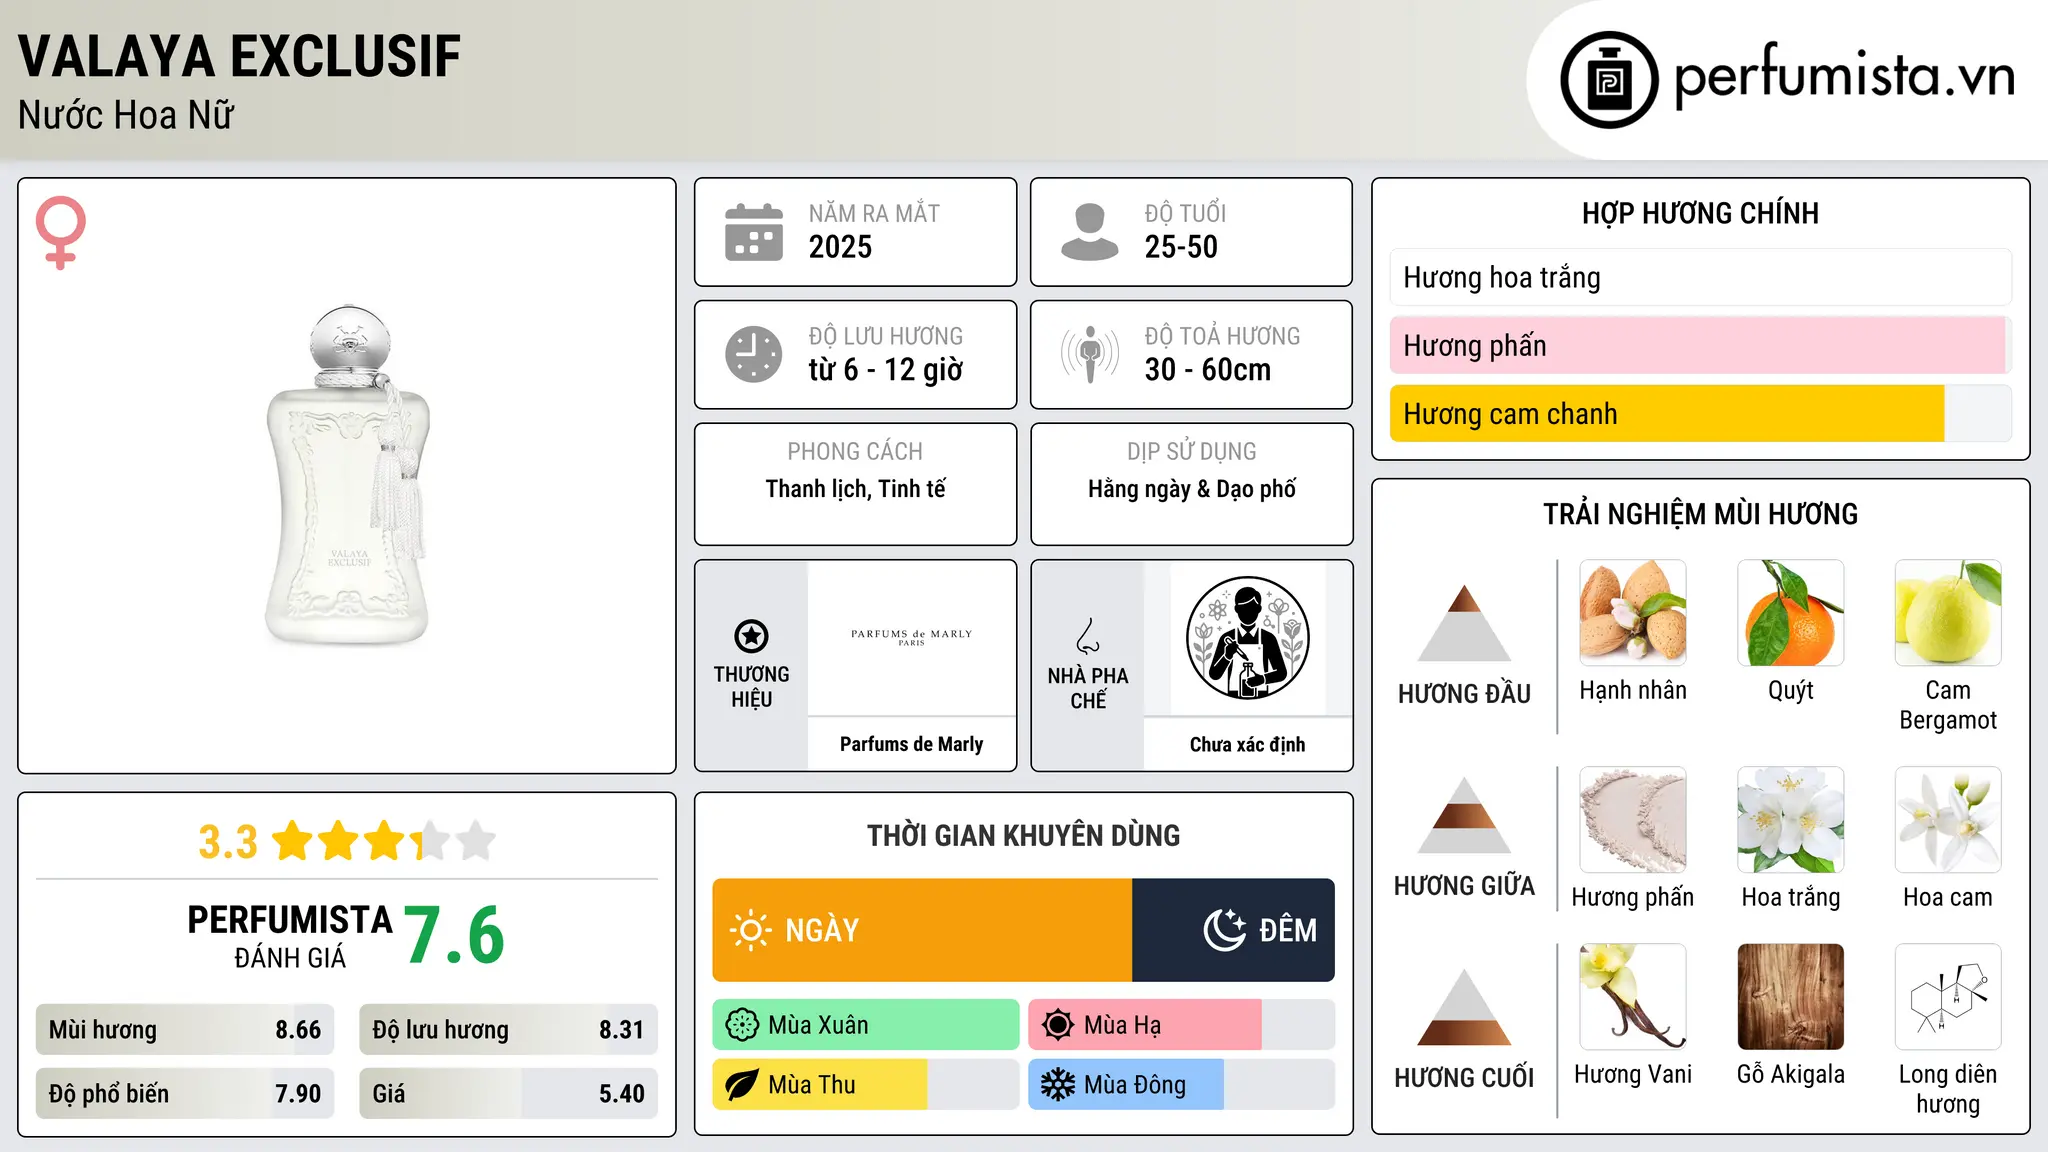Click the pyramid icon above Hương giữa
This screenshot has width=2048, height=1152.
tap(1465, 816)
